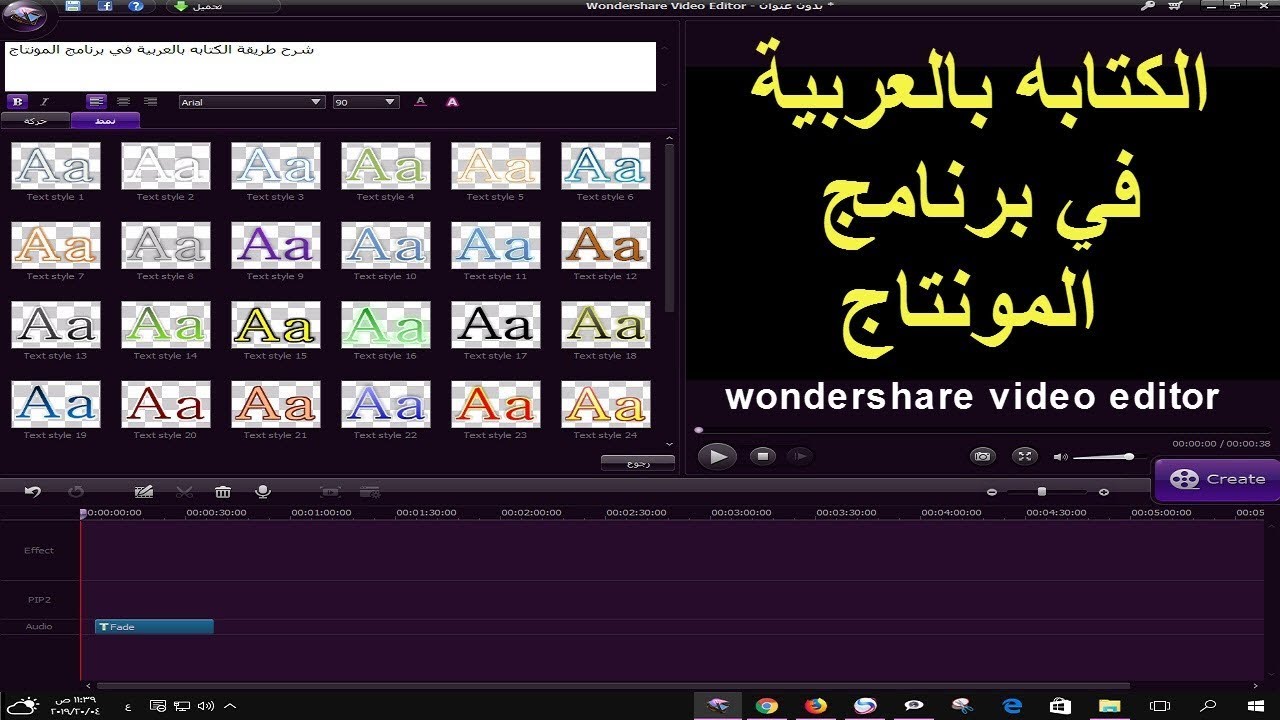This screenshot has height=720, width=1280.
Task: Open the Arial font dropdown
Action: coord(252,102)
